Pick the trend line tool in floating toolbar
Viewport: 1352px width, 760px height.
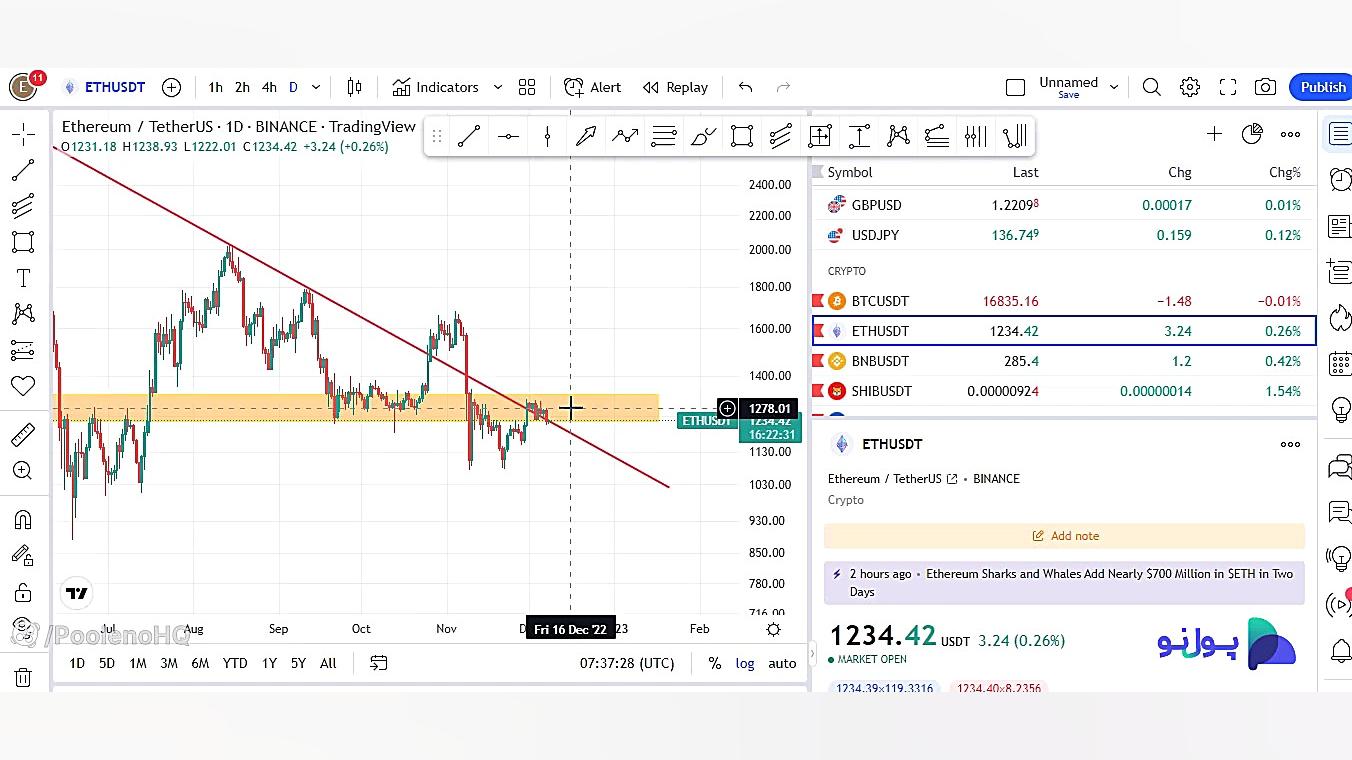(x=469, y=136)
